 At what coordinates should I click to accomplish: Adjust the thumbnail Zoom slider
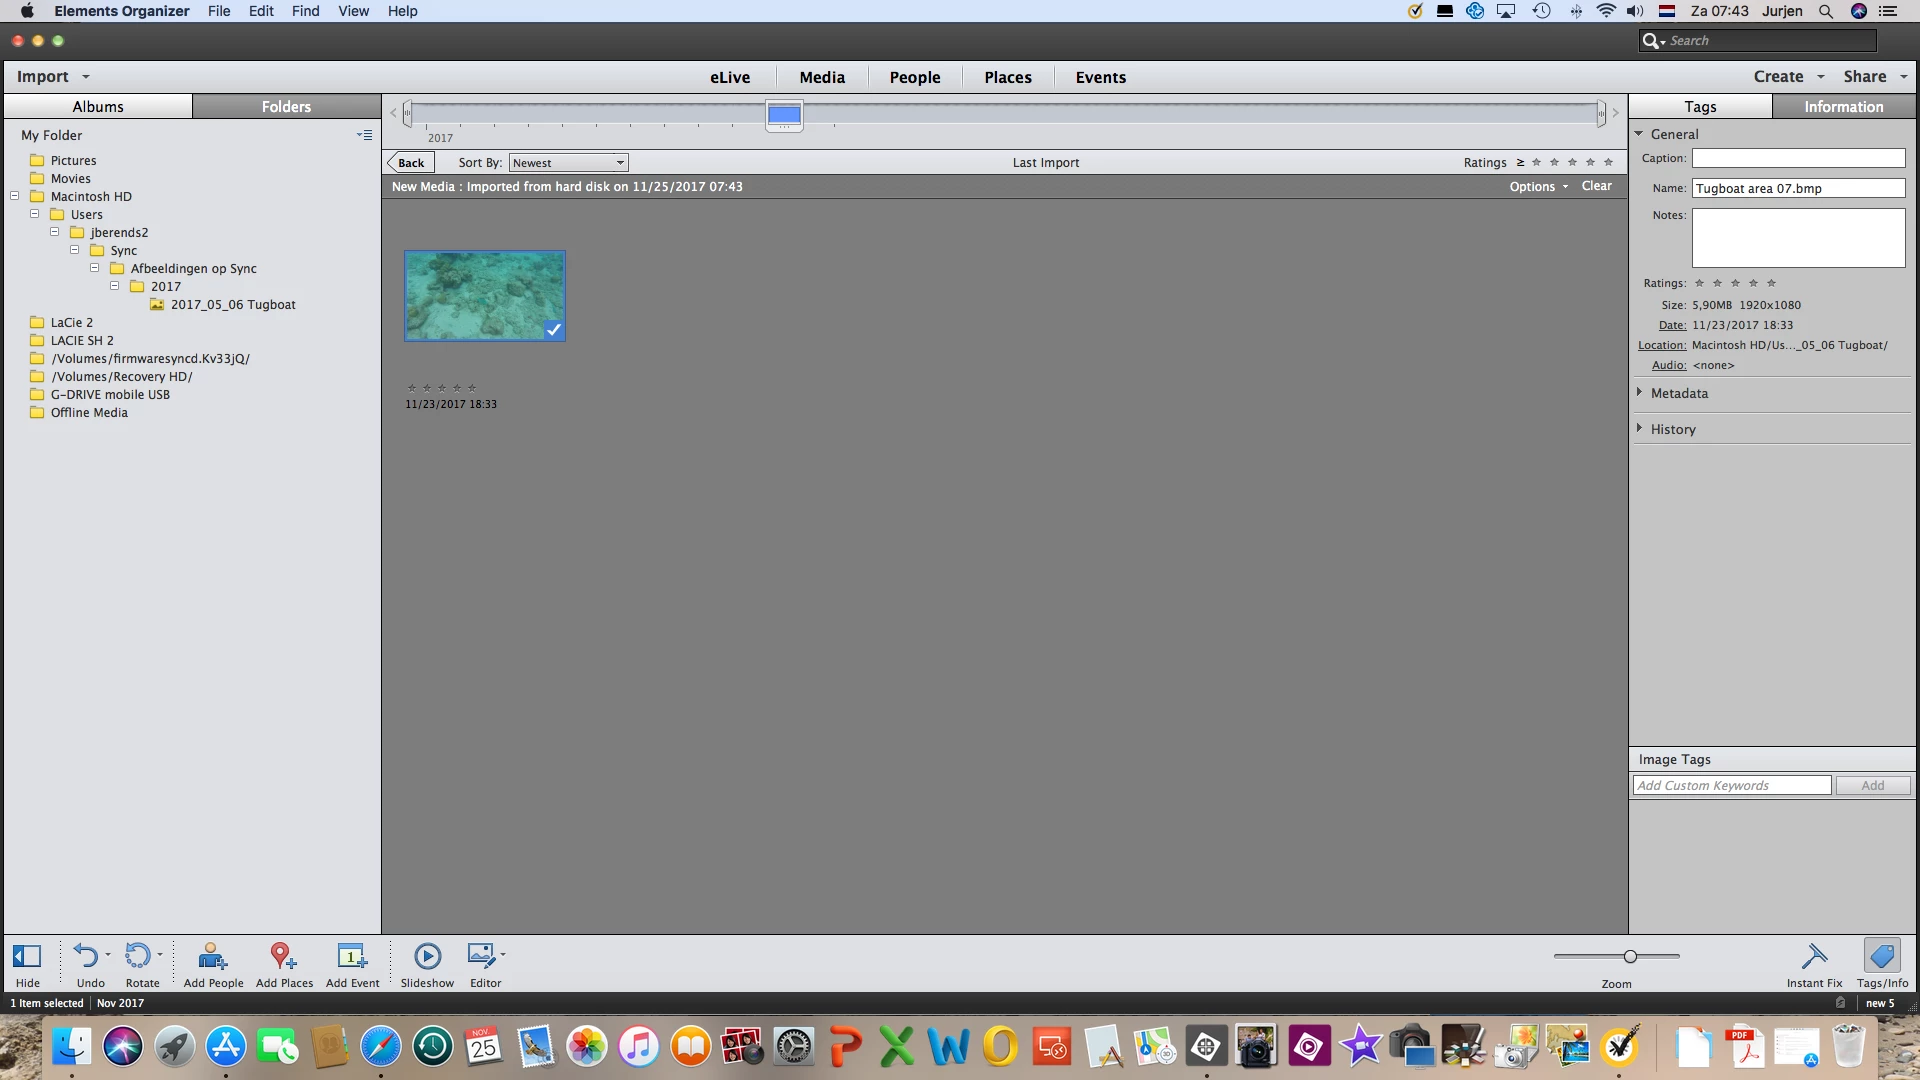pyautogui.click(x=1630, y=957)
